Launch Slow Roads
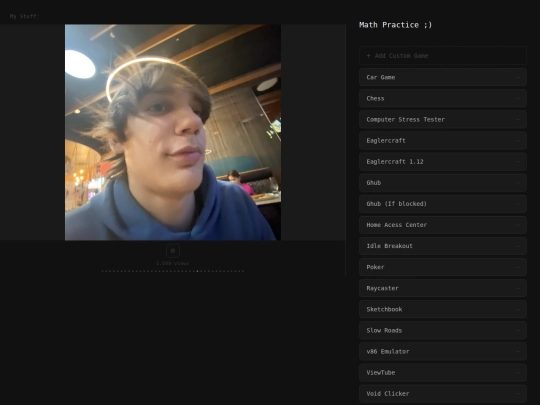 (443, 330)
